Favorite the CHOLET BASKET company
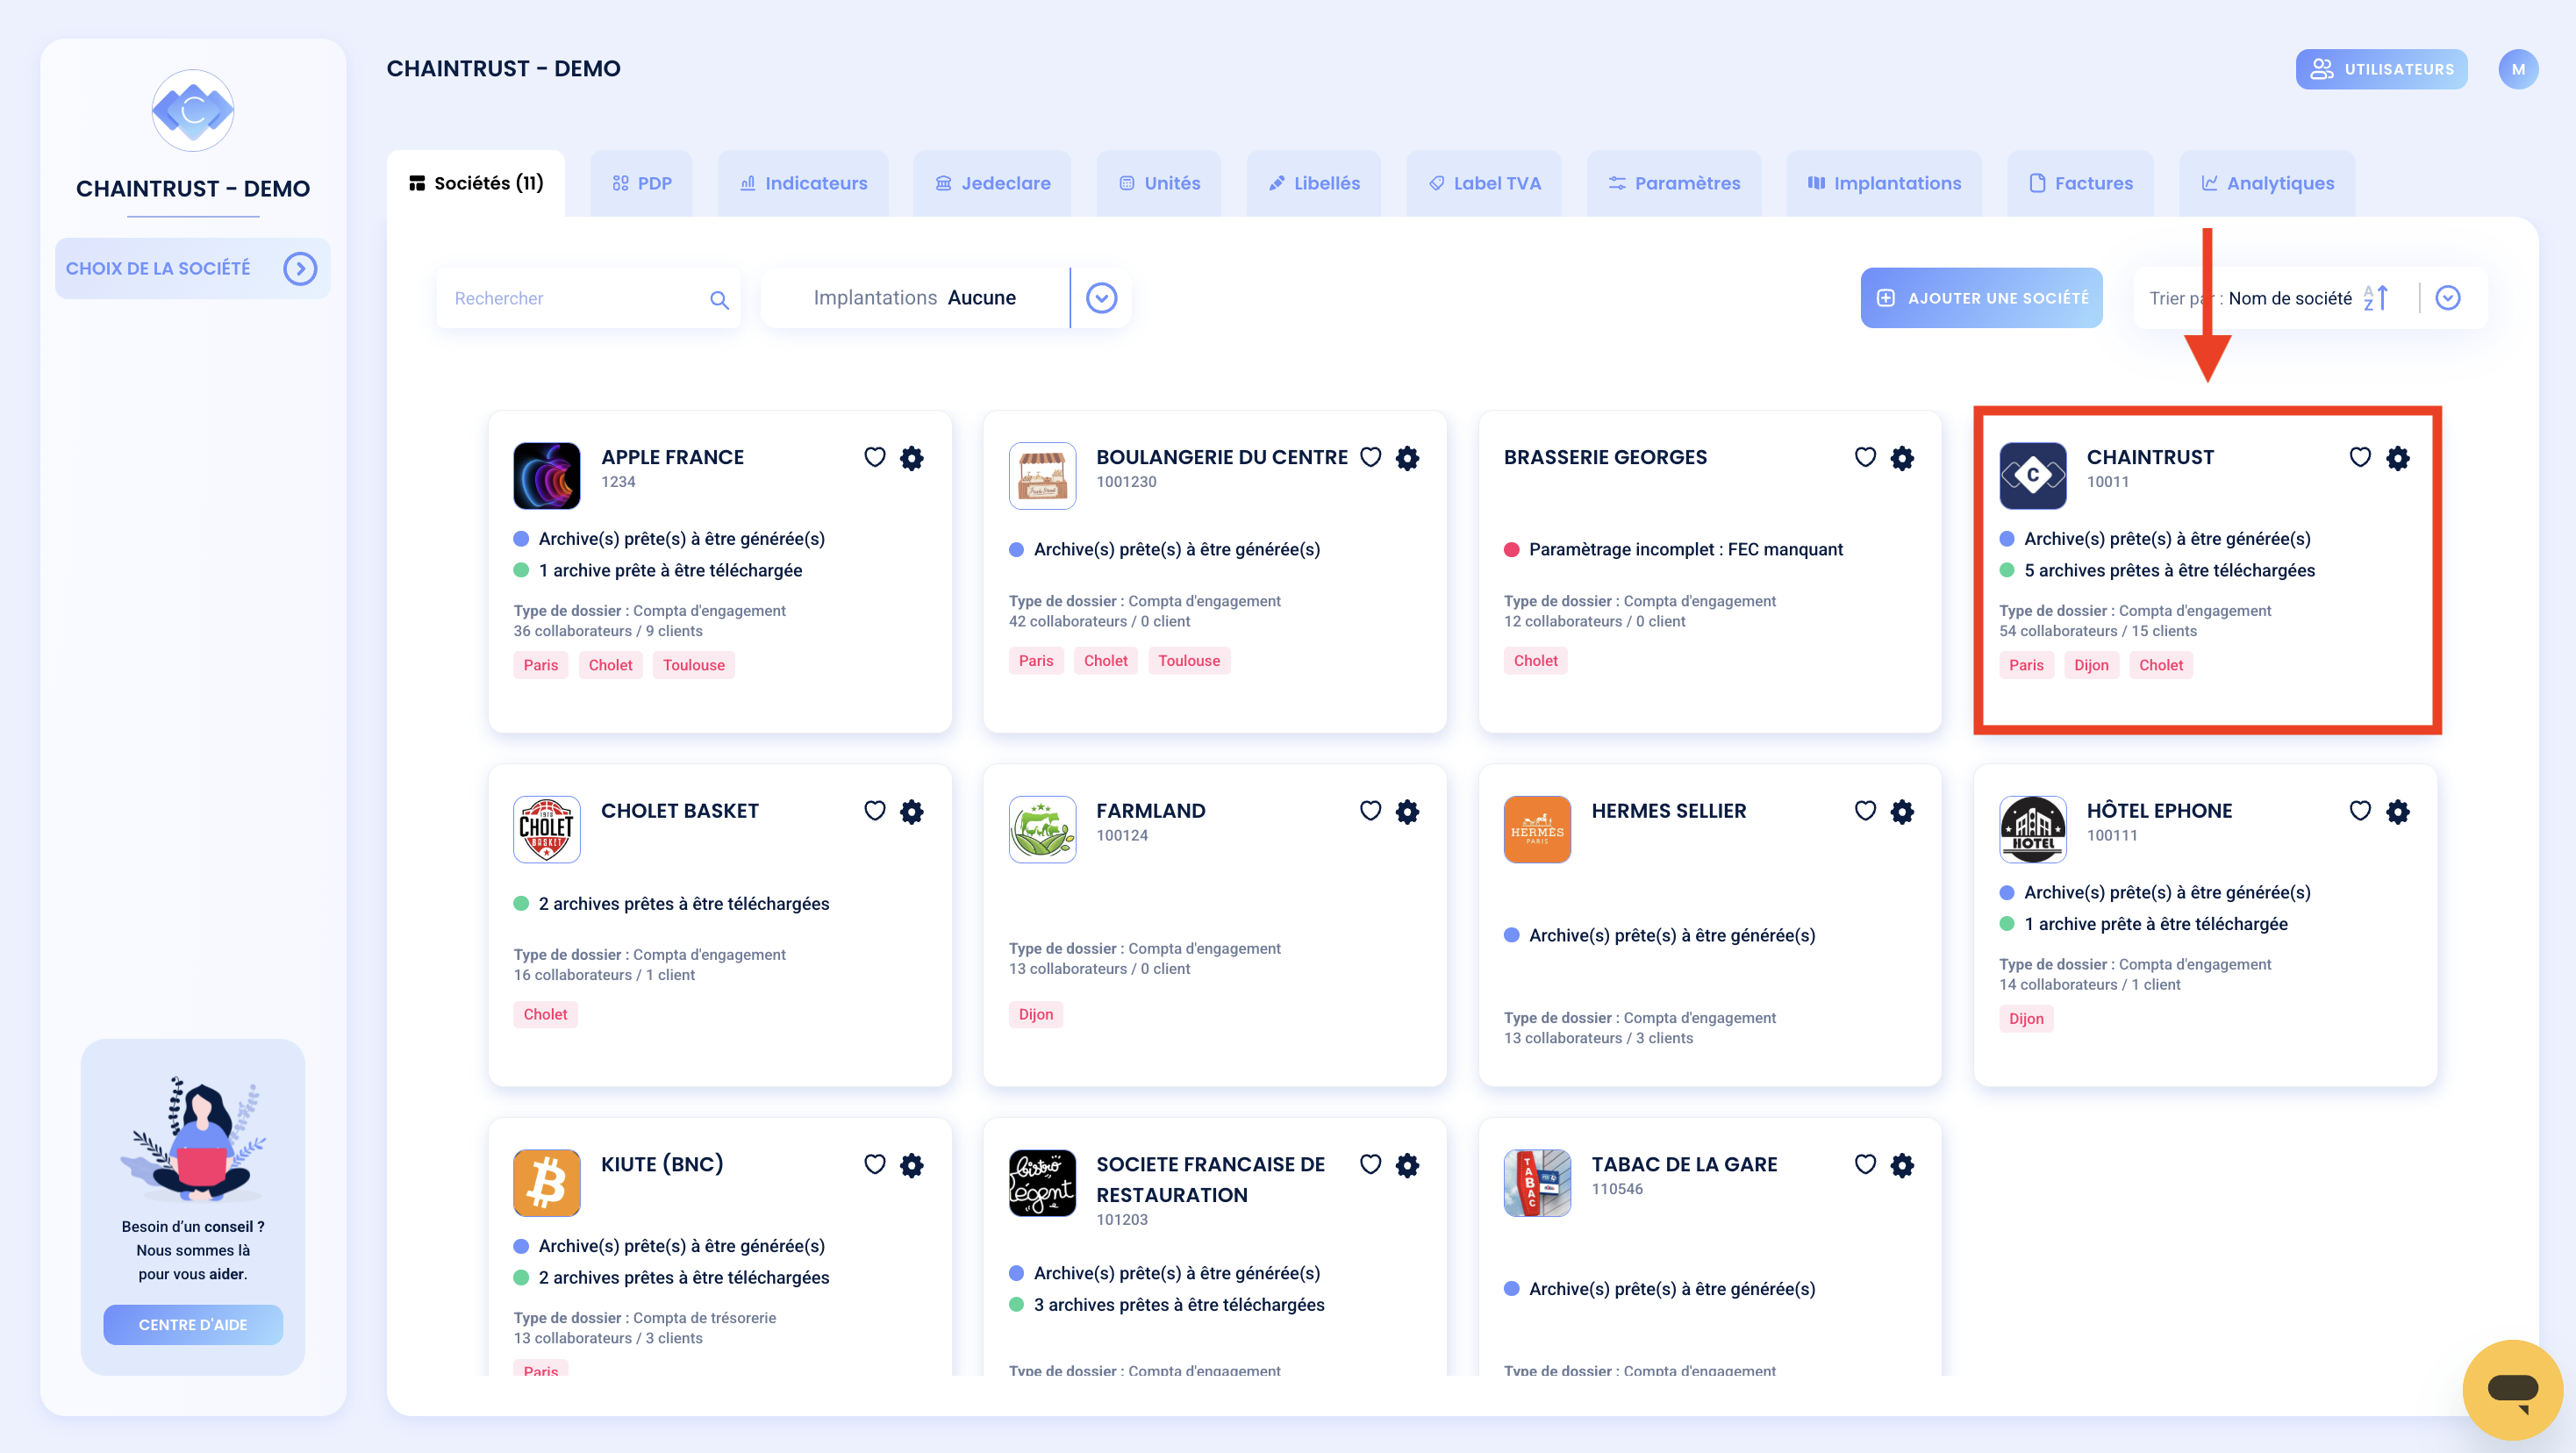The image size is (2576, 1453). point(875,811)
